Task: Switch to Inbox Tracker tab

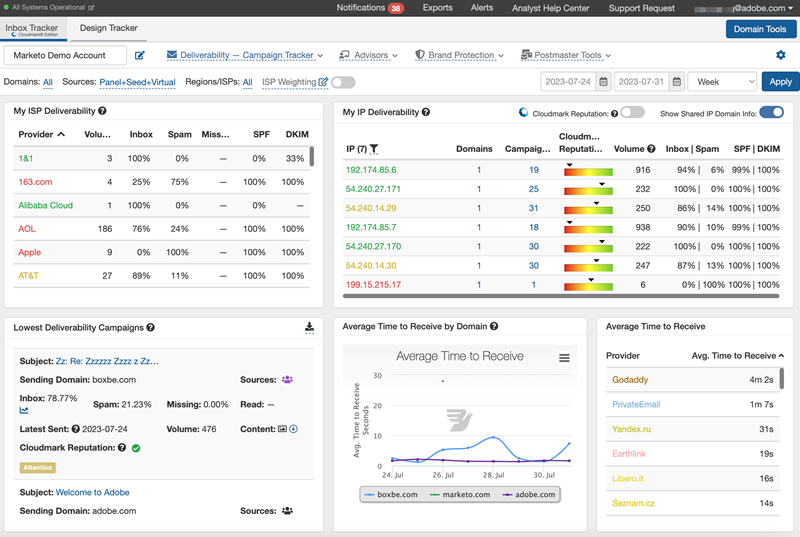Action: coord(32,29)
